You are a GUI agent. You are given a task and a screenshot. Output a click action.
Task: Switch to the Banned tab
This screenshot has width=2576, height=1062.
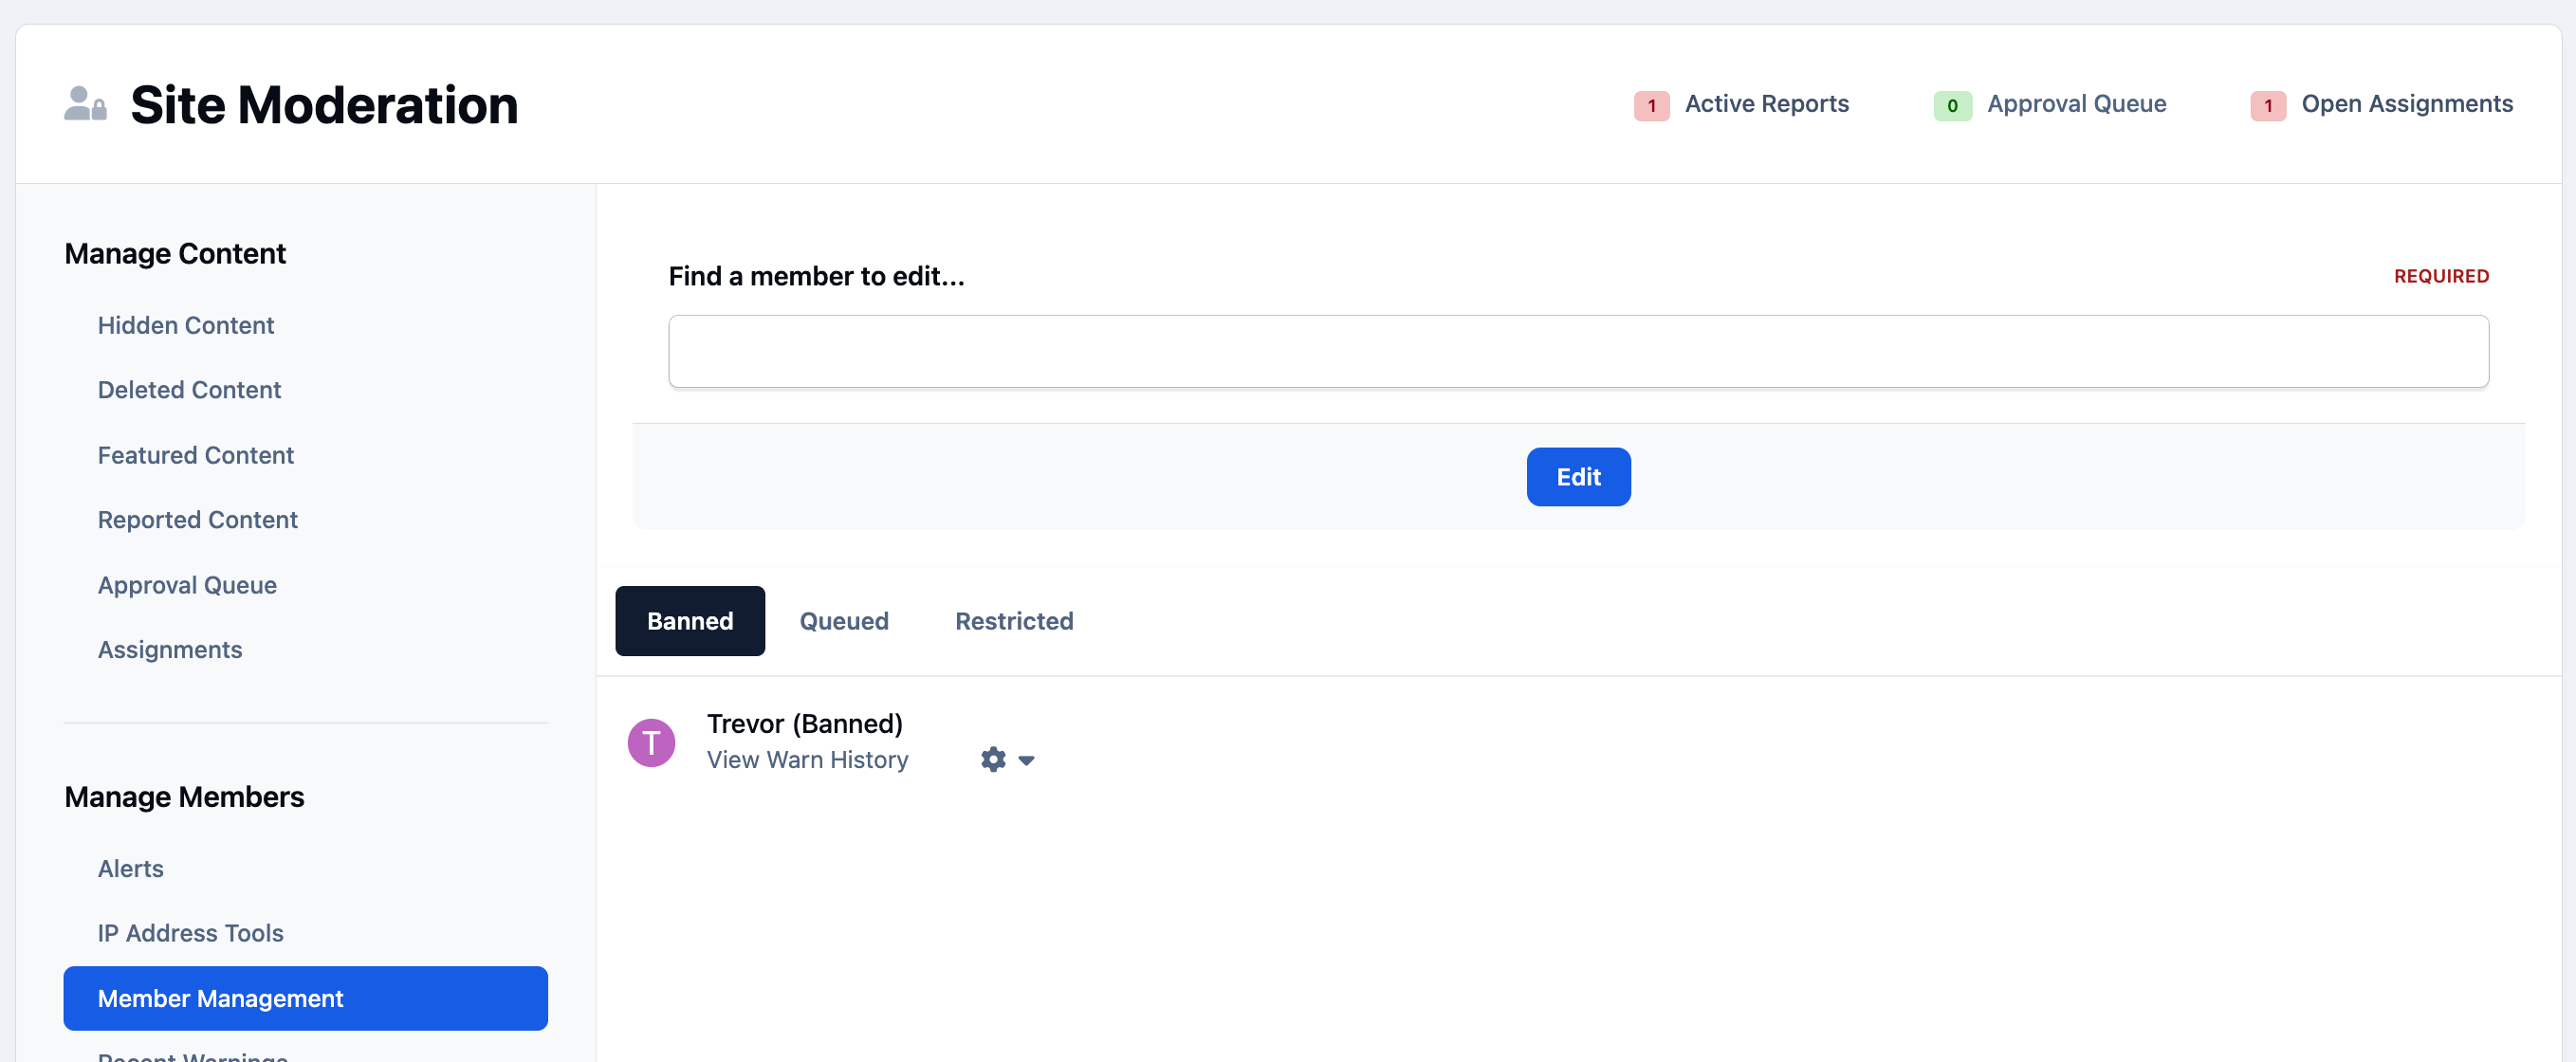(x=690, y=621)
